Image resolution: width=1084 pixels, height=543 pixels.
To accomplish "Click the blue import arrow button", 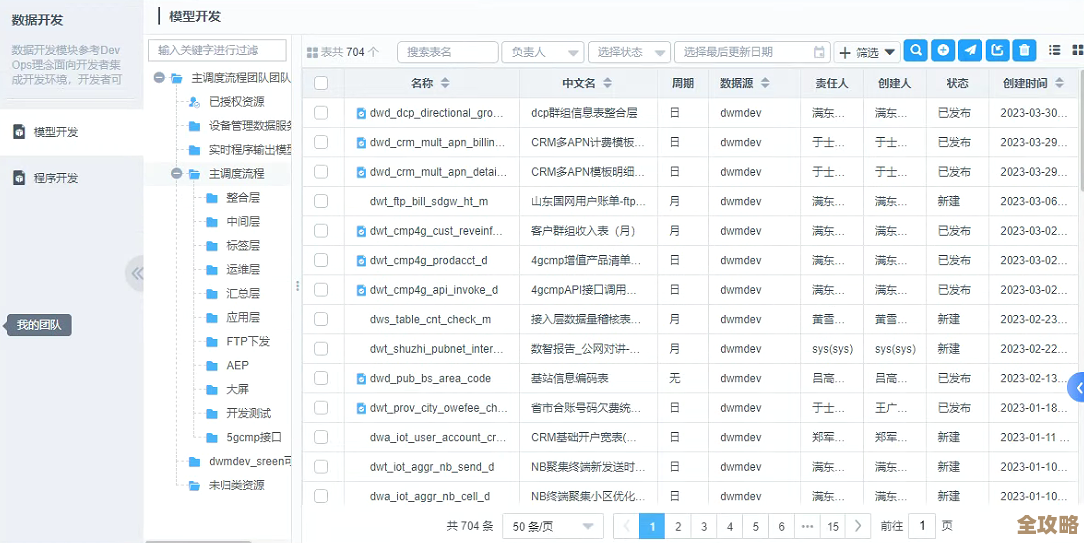I will (x=997, y=50).
